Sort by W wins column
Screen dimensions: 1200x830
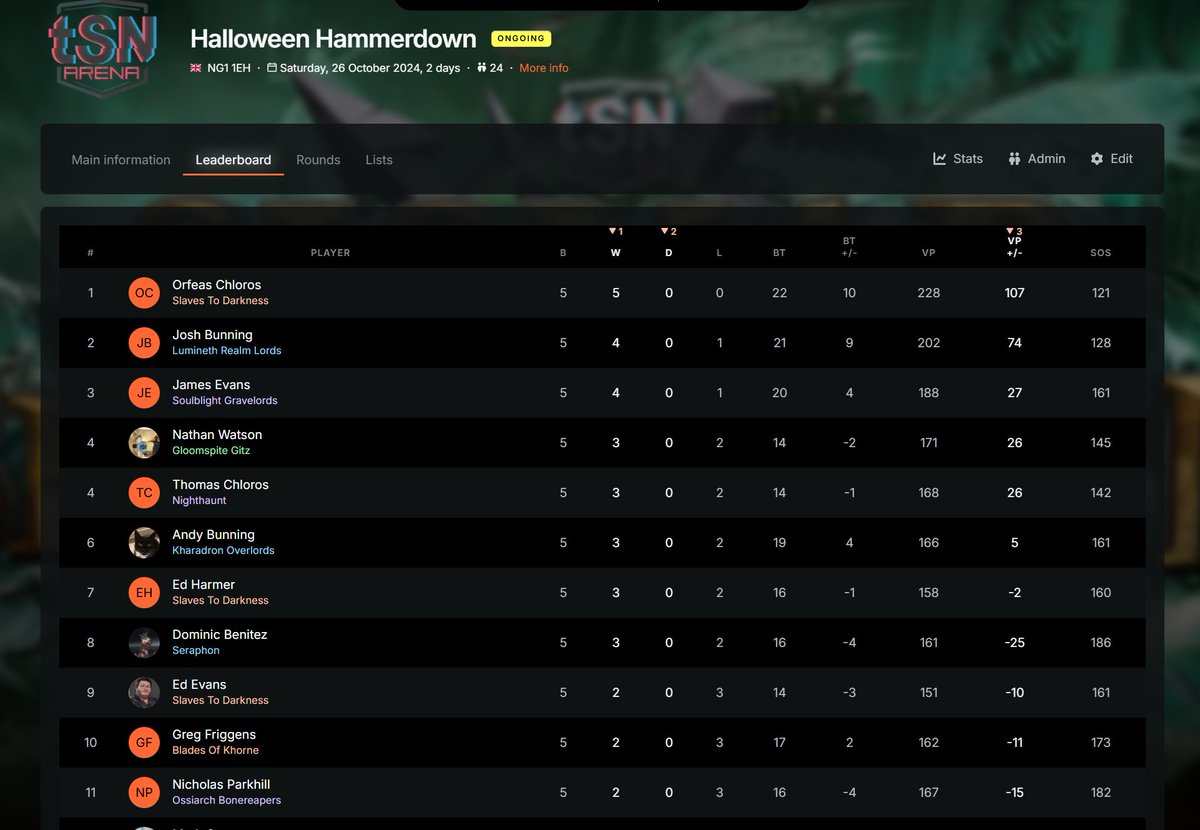click(x=615, y=253)
